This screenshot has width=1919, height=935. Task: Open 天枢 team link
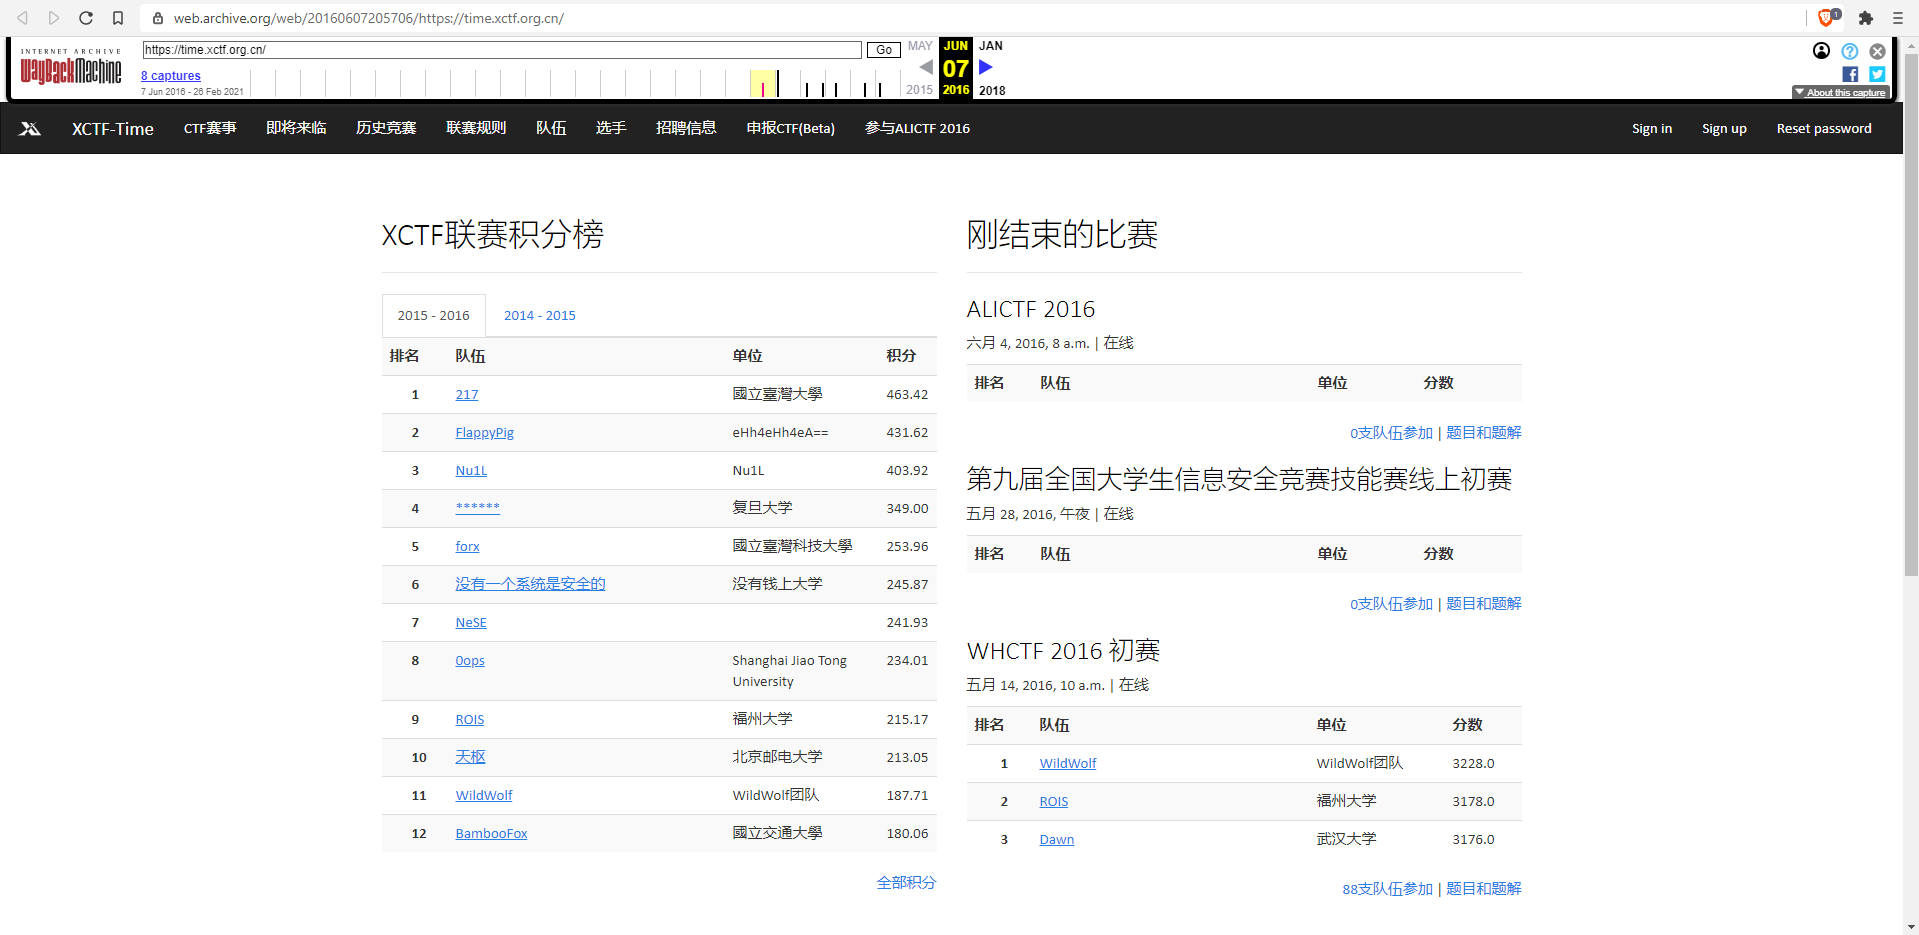[x=471, y=757]
